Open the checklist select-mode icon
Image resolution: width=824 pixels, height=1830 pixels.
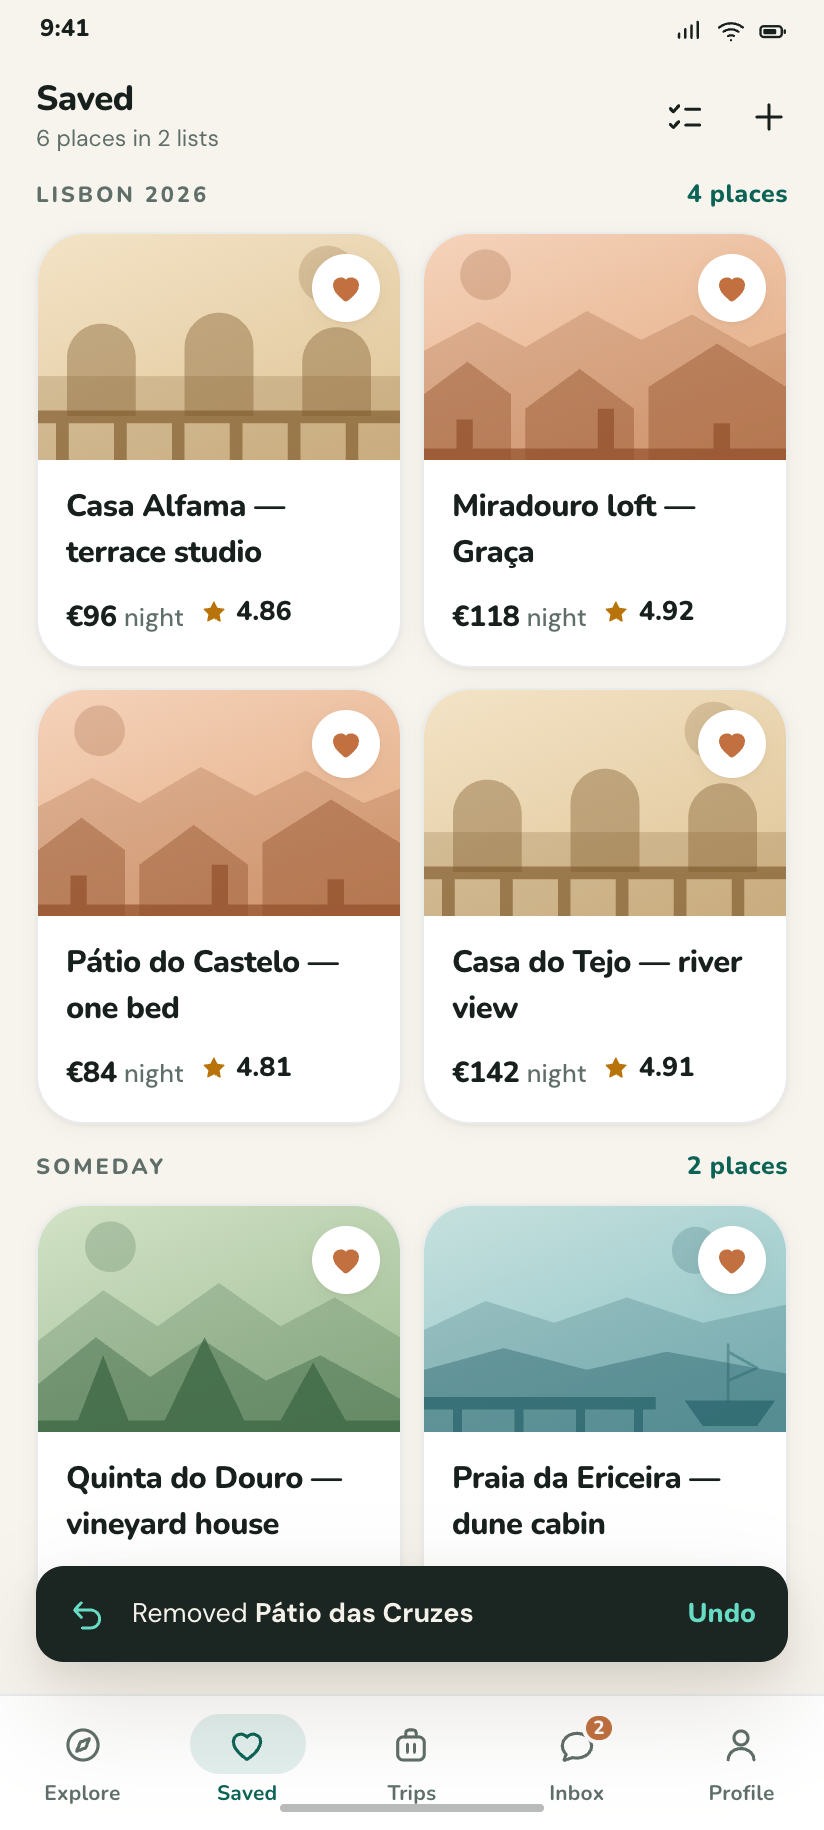(x=685, y=117)
